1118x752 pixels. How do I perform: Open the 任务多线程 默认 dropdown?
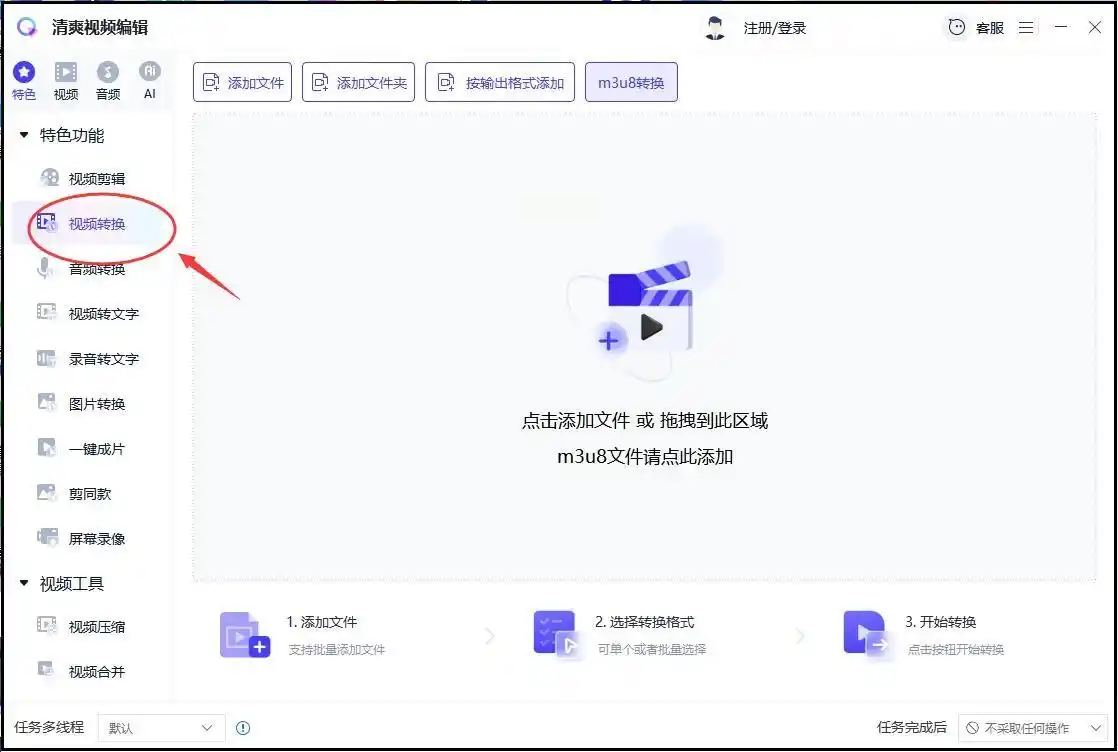click(161, 728)
